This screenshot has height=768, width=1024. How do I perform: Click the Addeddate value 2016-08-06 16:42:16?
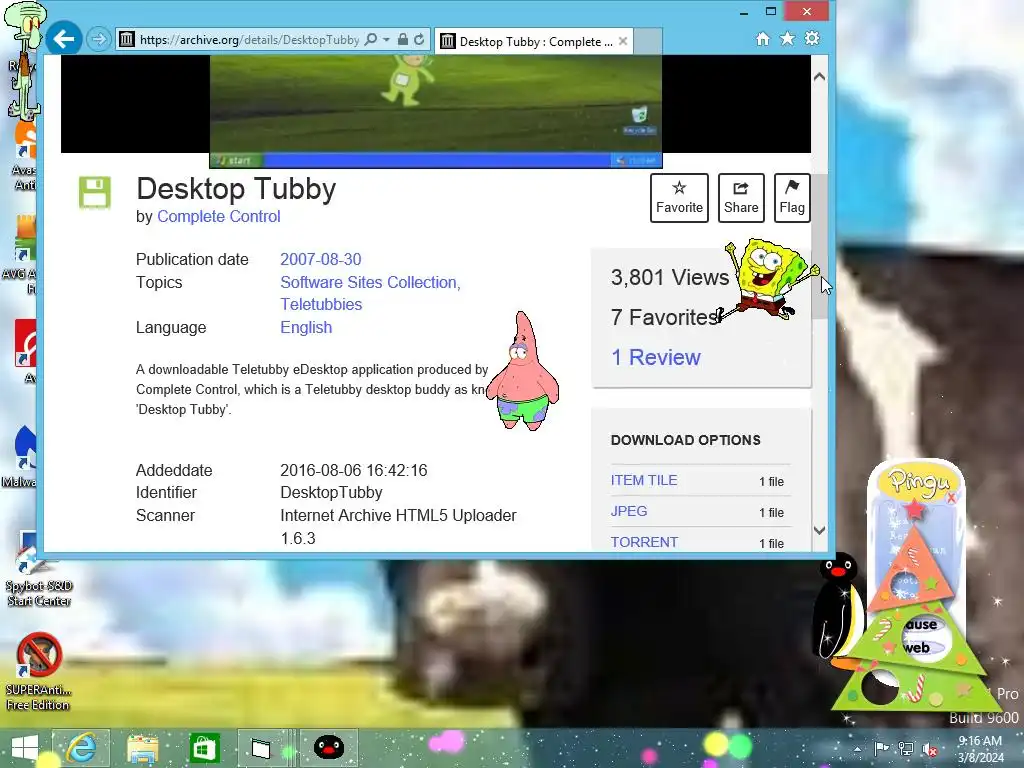coord(353,470)
